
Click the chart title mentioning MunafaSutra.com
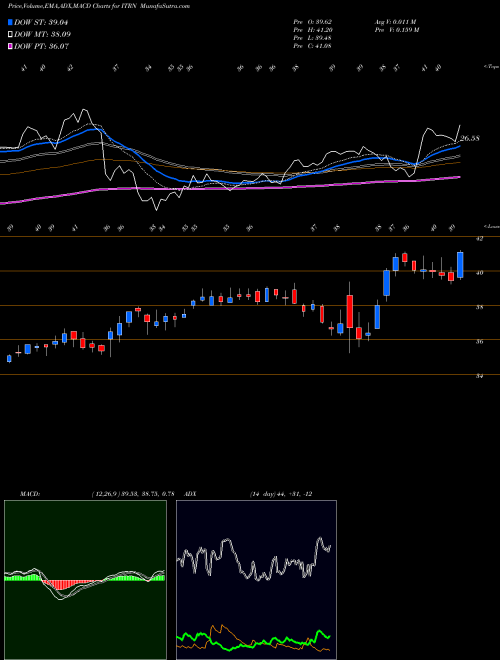pos(99,6)
